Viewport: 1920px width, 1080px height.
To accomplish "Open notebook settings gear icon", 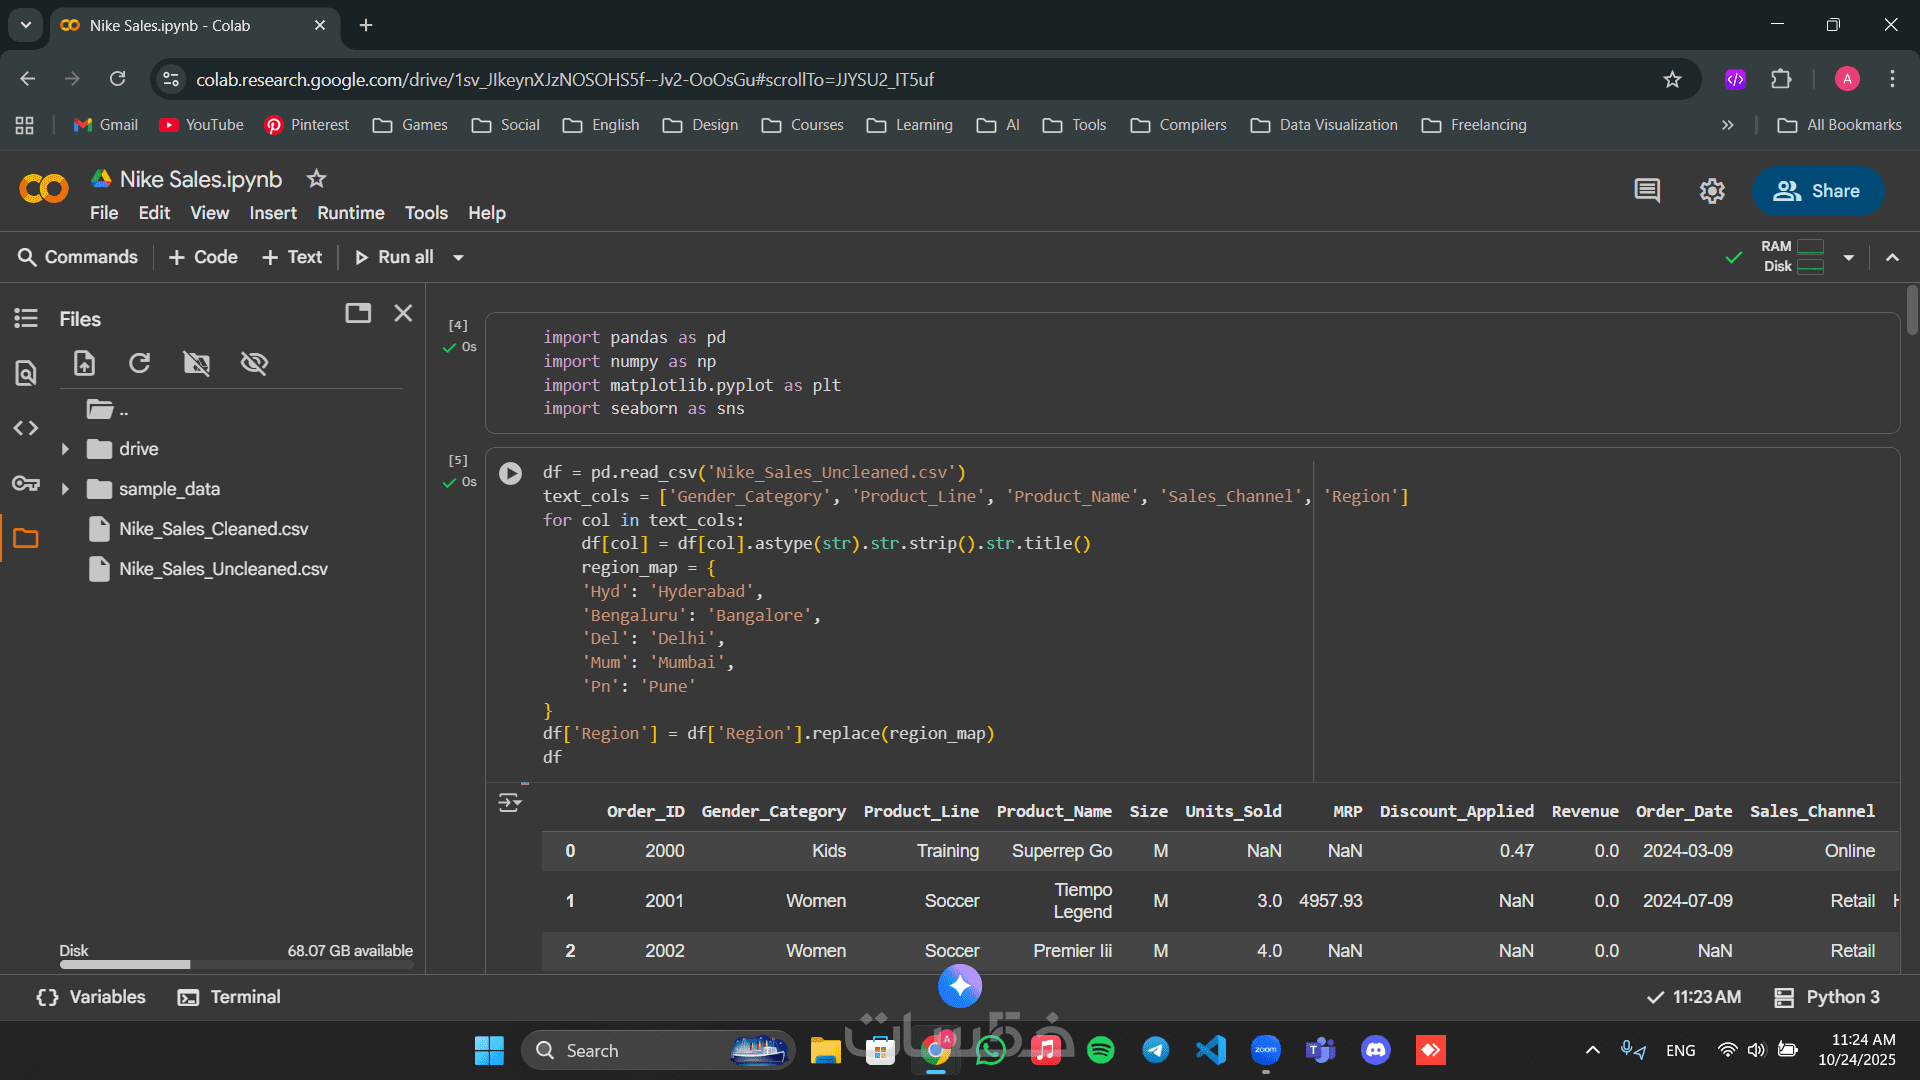I will (x=1712, y=191).
